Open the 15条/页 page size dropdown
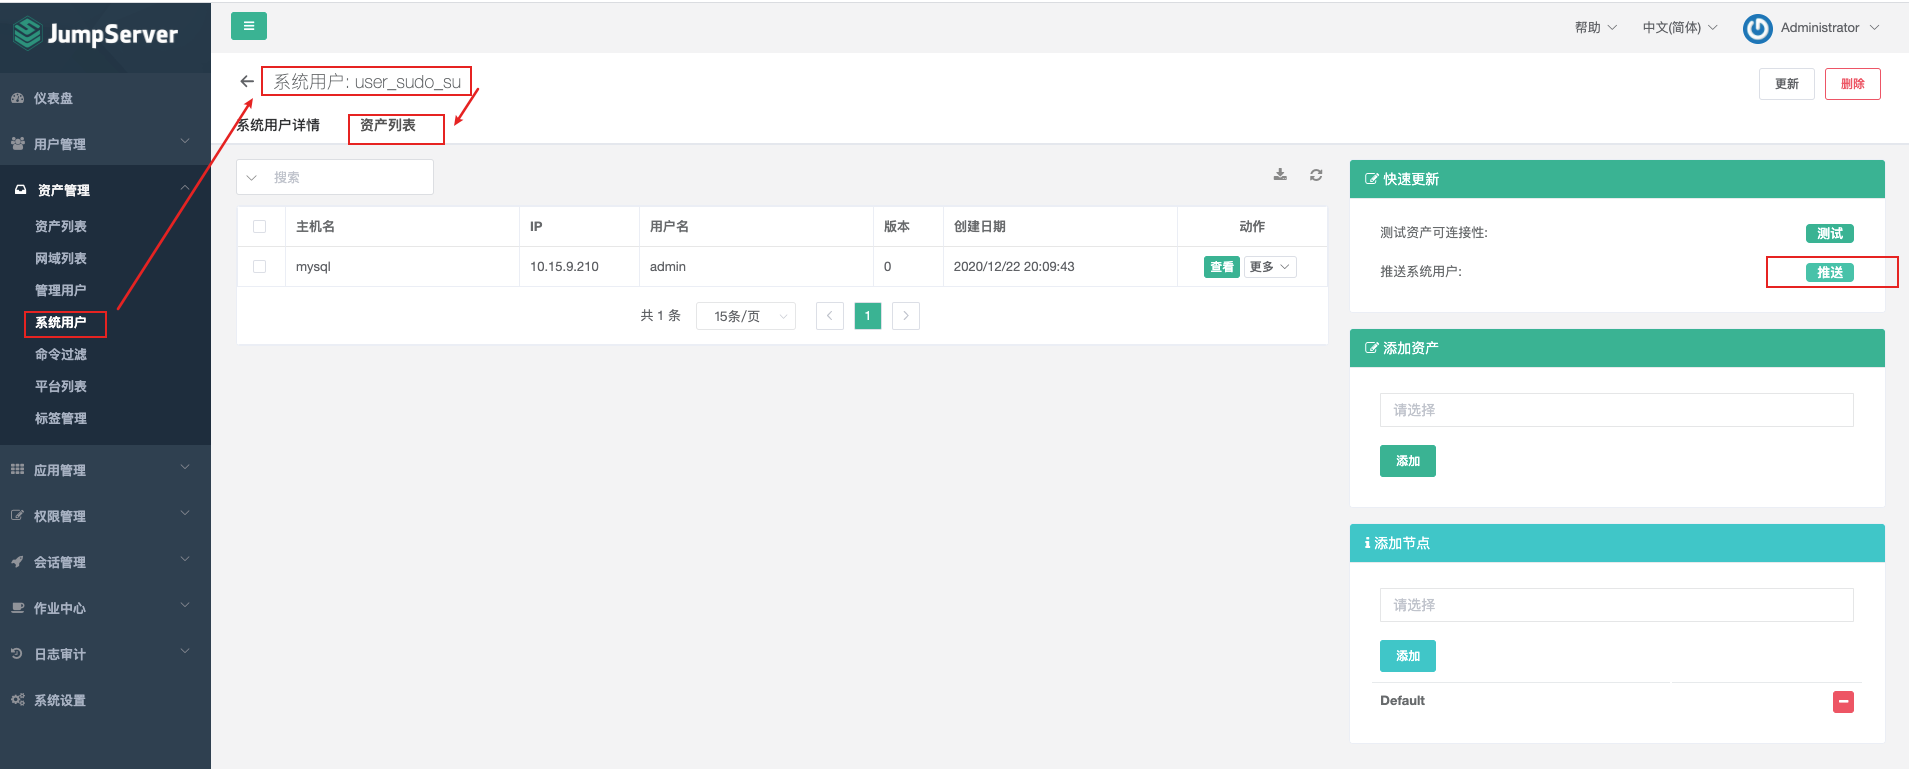 click(746, 316)
